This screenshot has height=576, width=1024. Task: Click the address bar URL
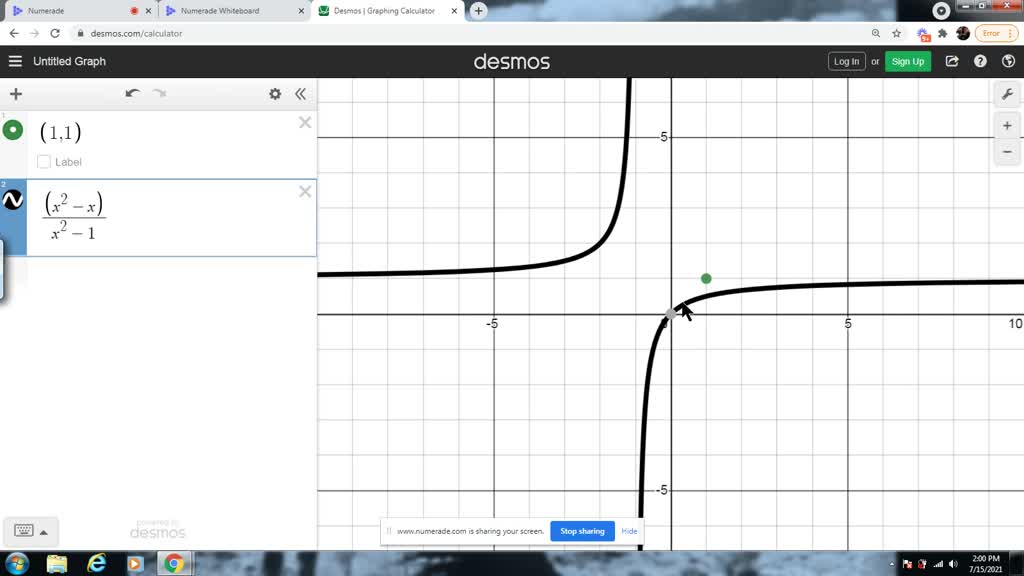[x=136, y=33]
